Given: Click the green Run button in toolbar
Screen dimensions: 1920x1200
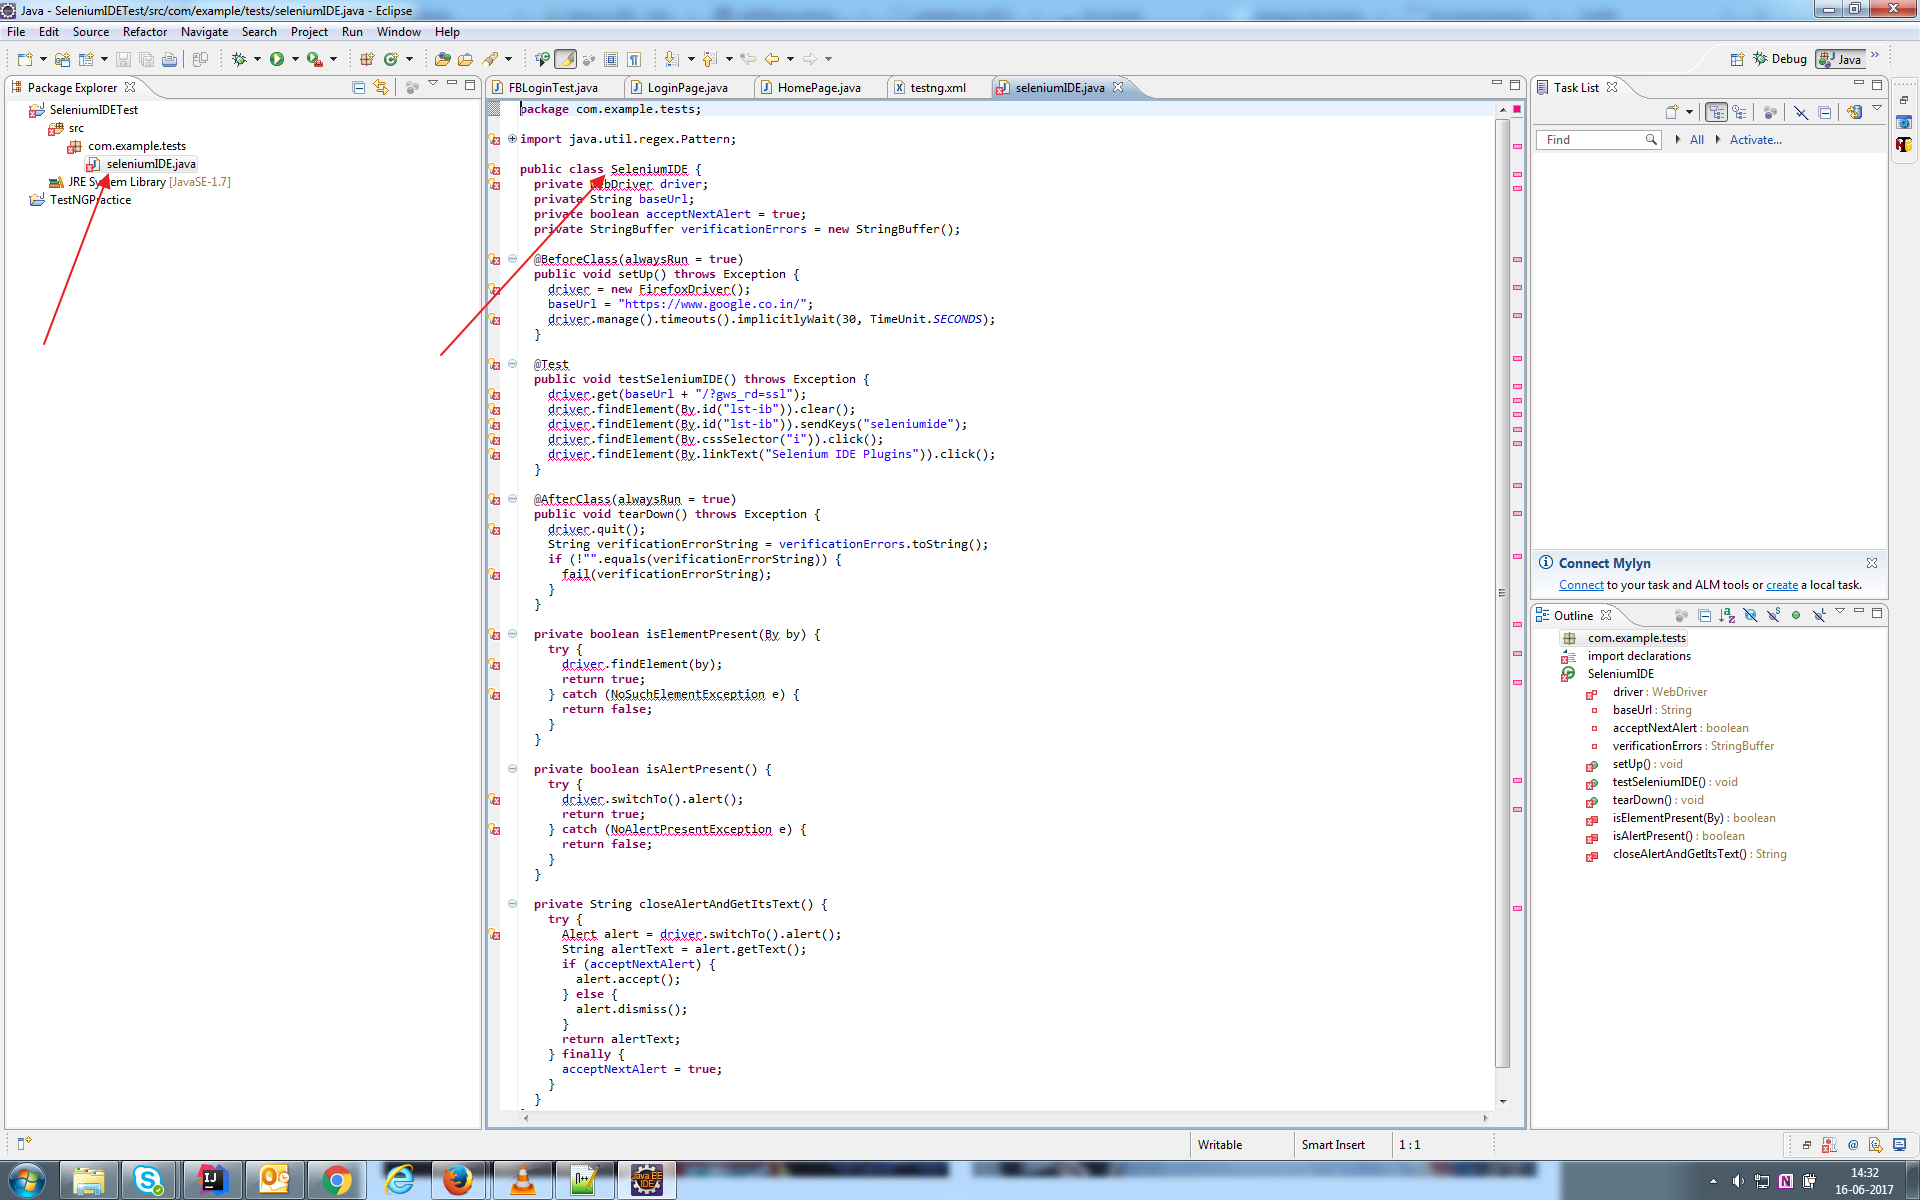Looking at the screenshot, I should [x=277, y=59].
